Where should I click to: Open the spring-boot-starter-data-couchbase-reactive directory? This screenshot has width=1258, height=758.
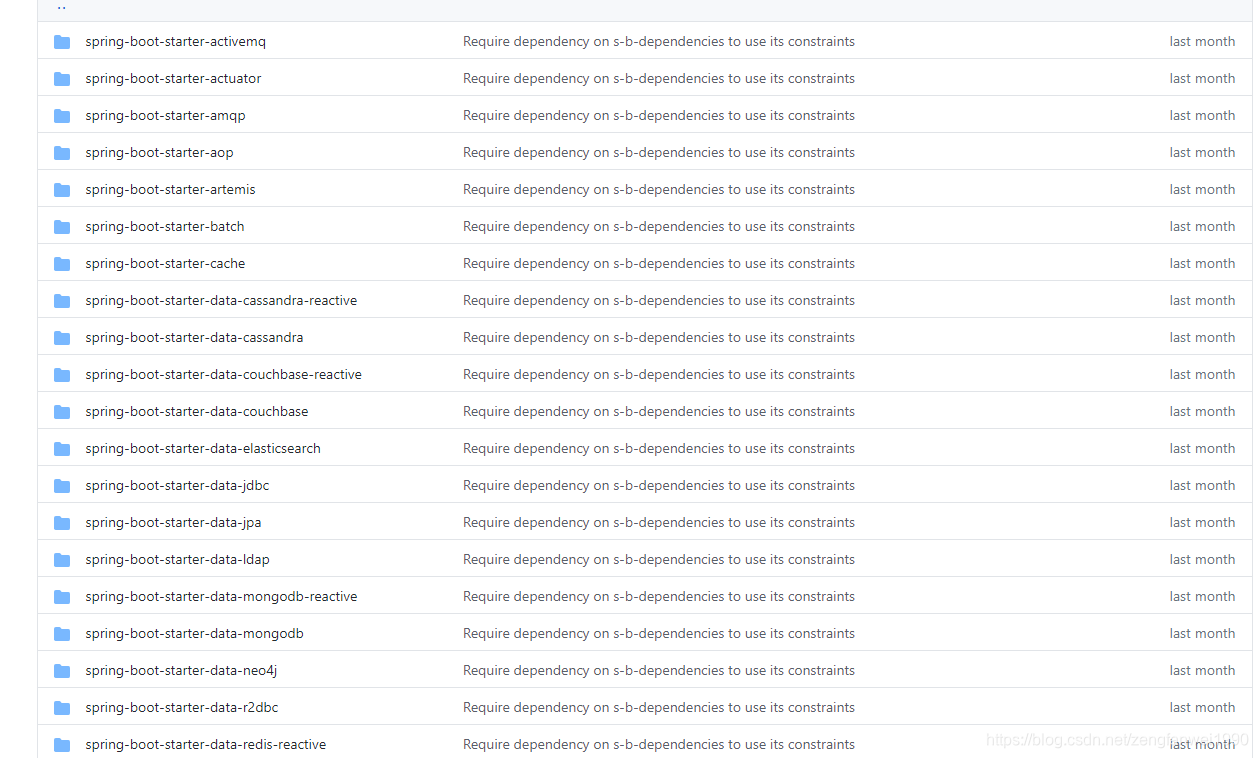tap(224, 375)
